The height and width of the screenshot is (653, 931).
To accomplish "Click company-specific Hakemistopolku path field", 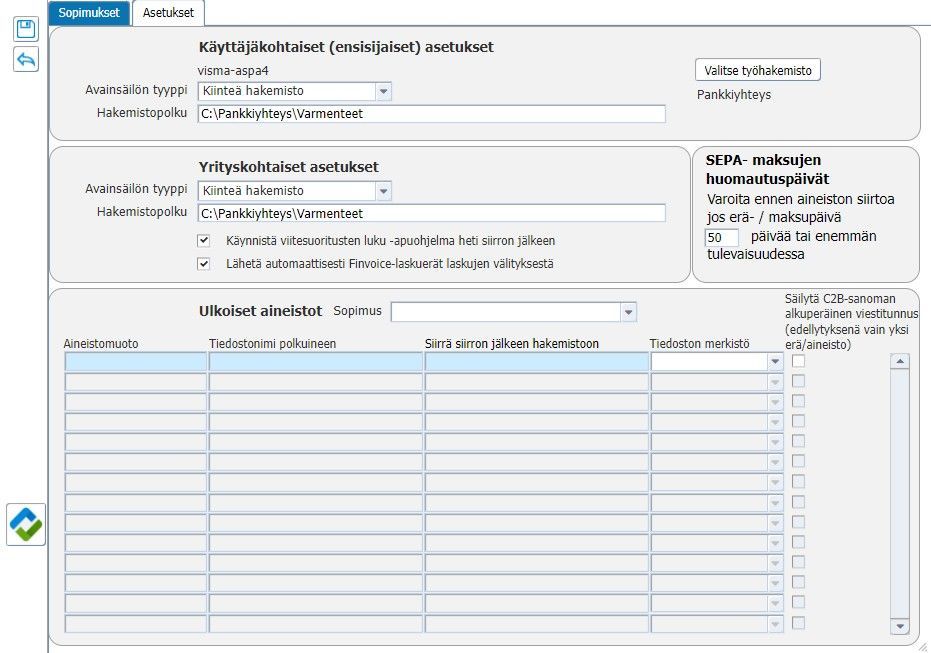I will 432,214.
